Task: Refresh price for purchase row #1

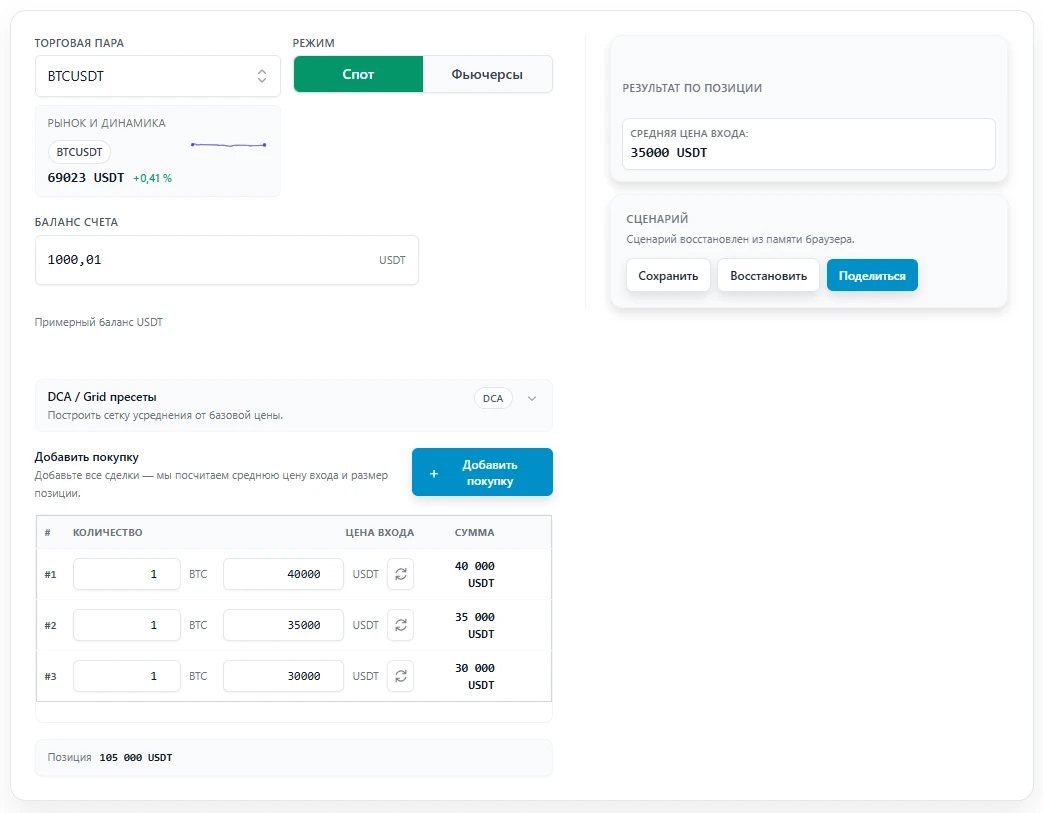Action: (400, 574)
